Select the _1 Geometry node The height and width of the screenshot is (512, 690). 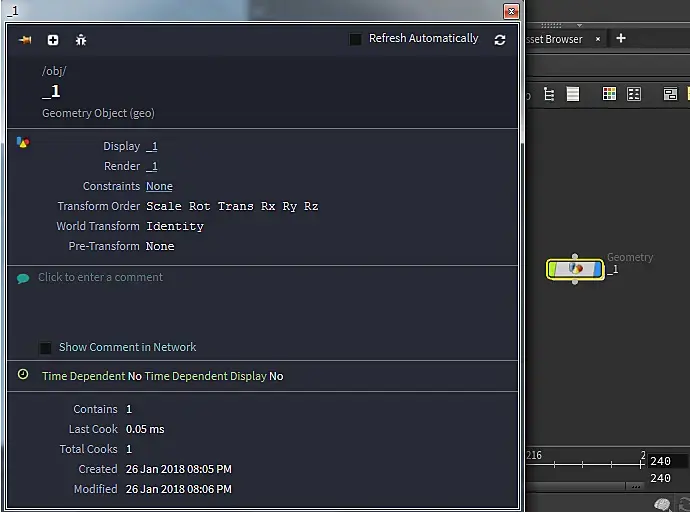point(575,269)
